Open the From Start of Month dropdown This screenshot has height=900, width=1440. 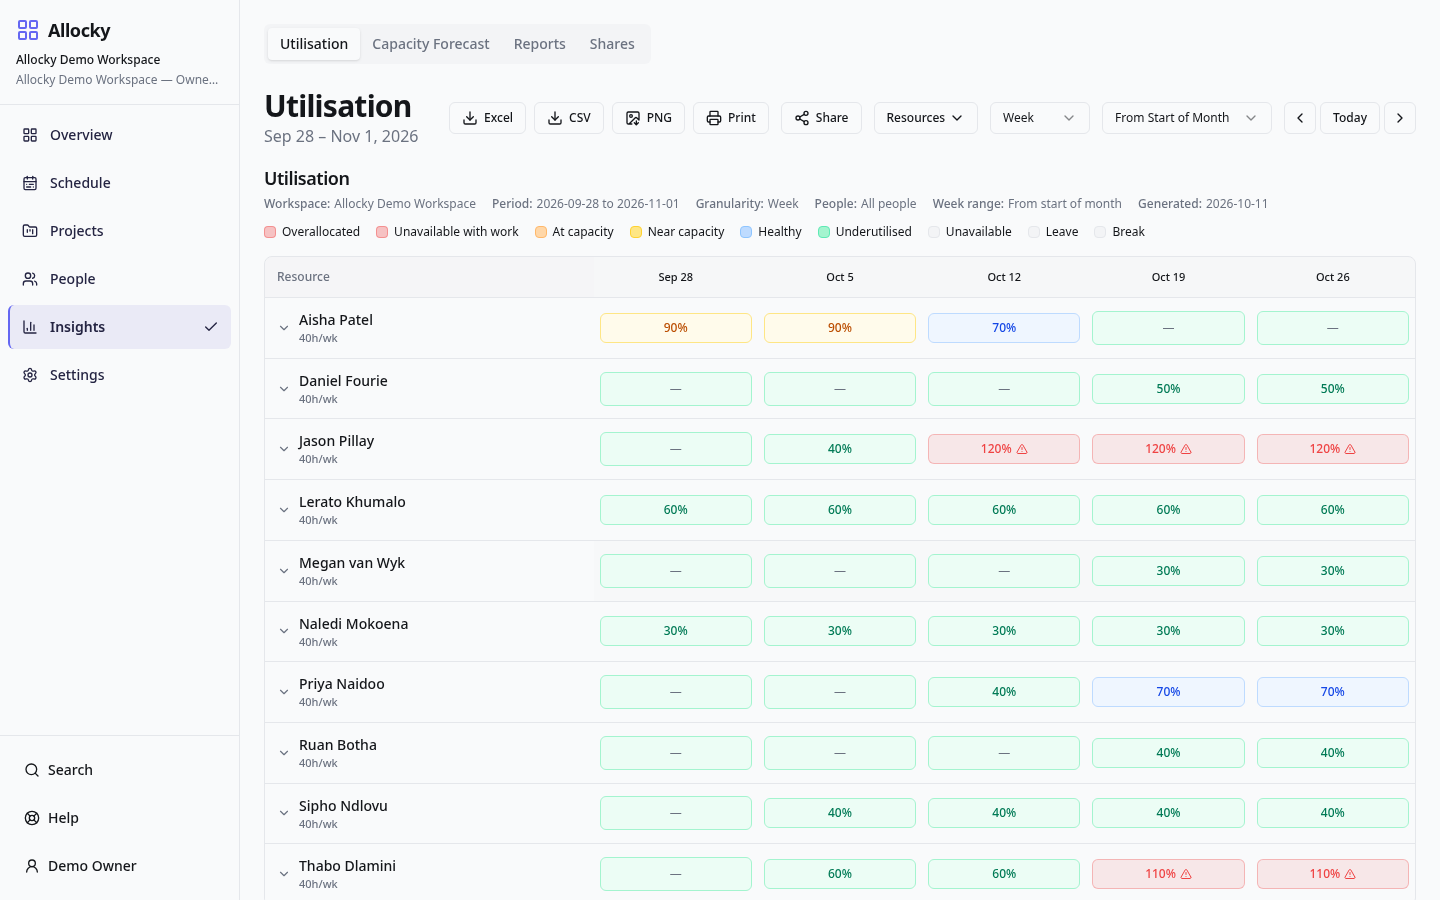1186,118
